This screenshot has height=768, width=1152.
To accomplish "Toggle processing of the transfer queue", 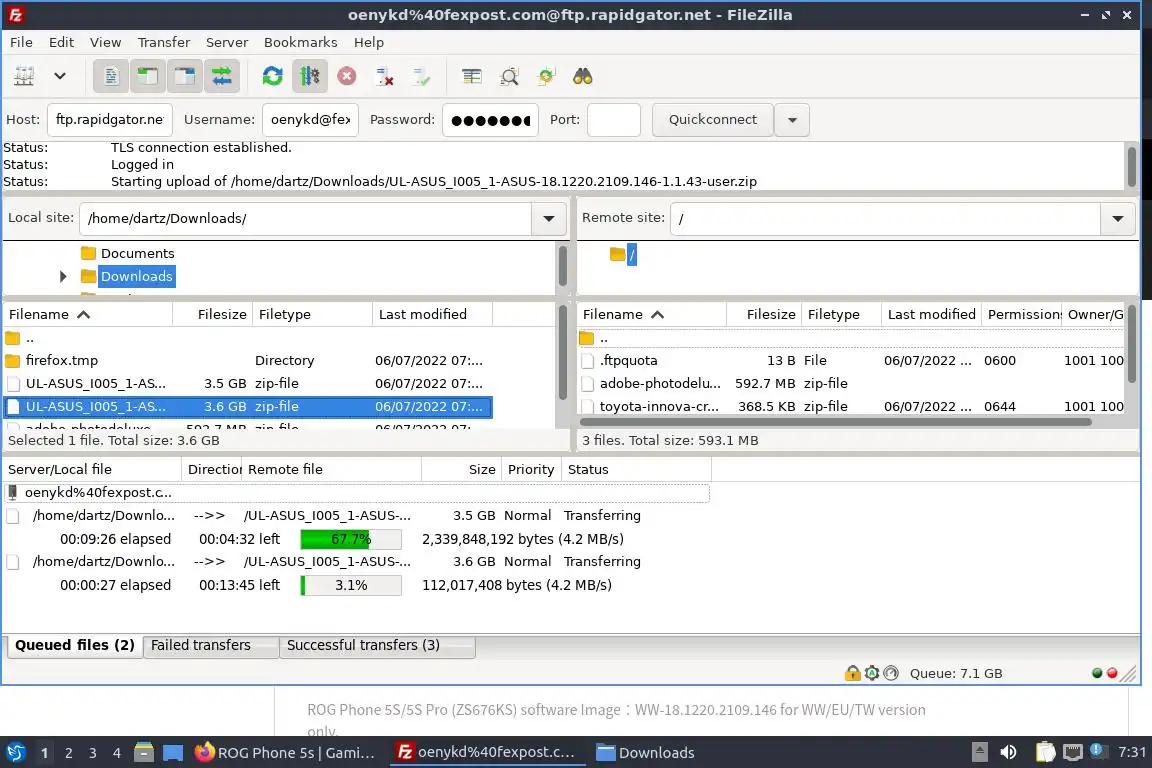I will (x=309, y=76).
